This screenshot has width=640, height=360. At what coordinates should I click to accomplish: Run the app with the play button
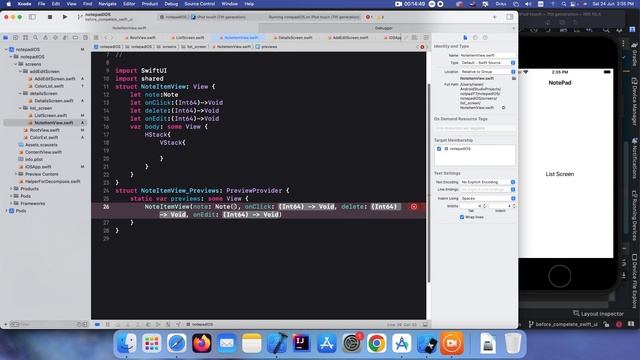(64, 17)
